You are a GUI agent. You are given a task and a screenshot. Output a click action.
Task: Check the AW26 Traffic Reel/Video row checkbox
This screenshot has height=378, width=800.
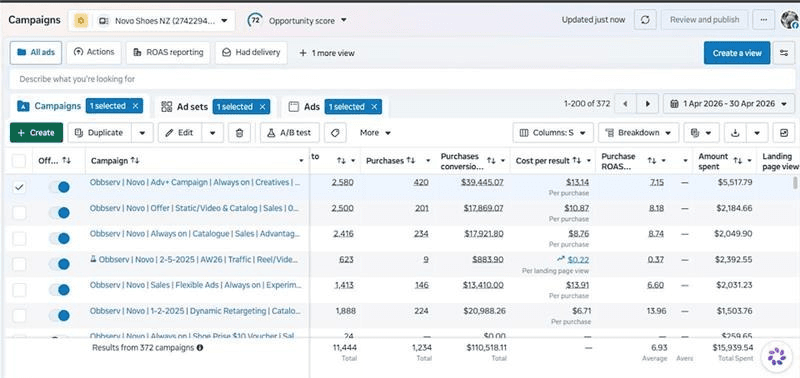pos(19,264)
